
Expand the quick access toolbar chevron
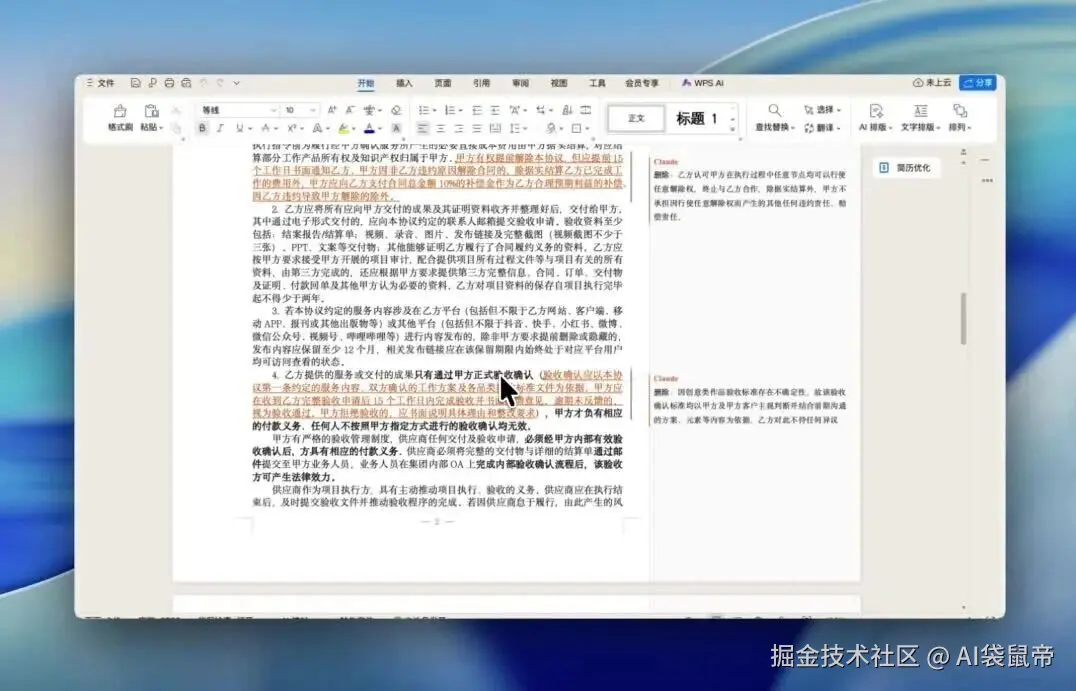pyautogui.click(x=236, y=83)
